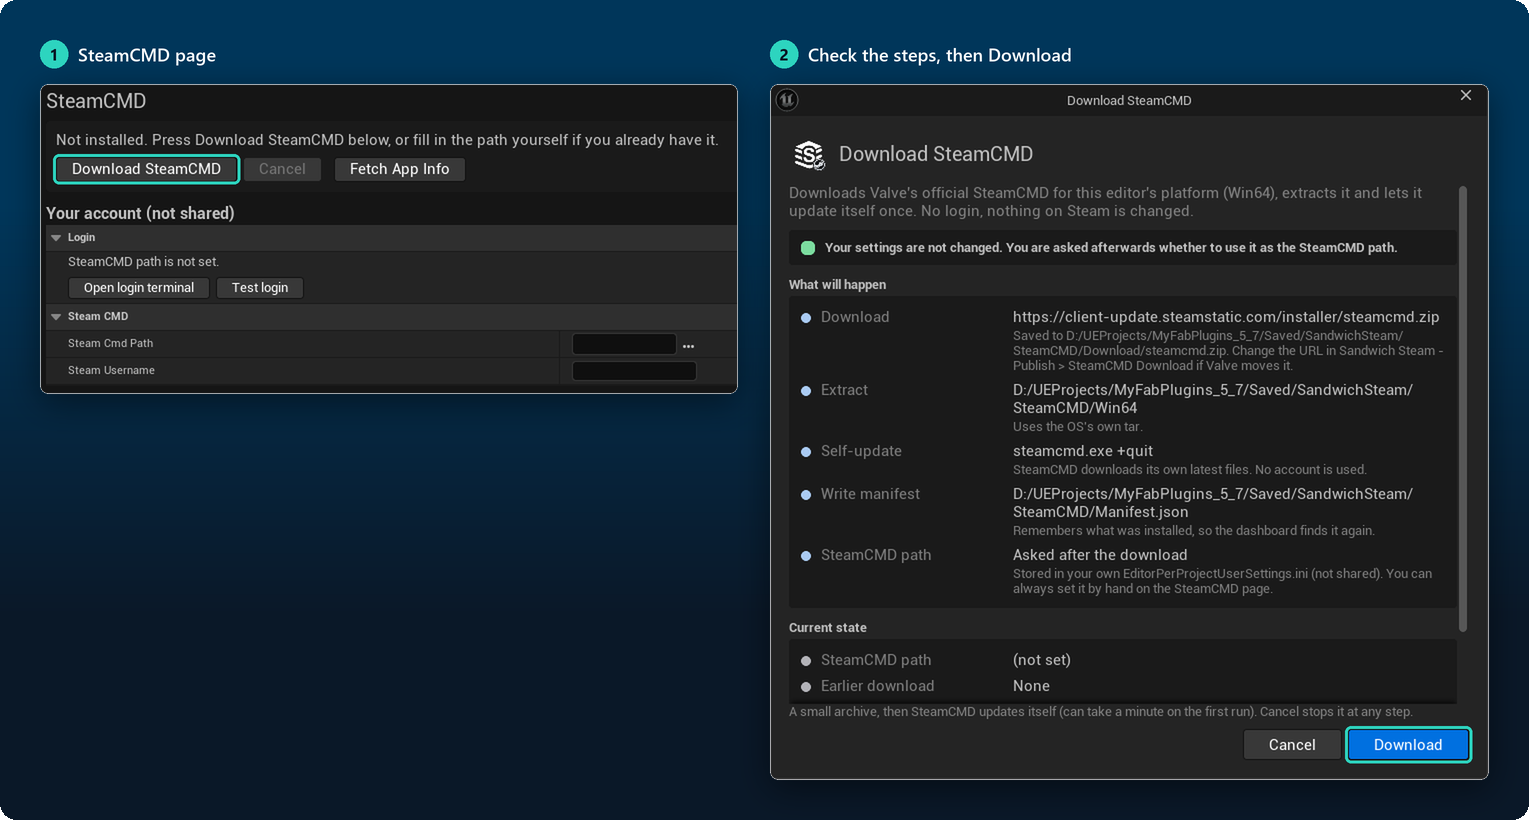Open login terminal
The width and height of the screenshot is (1529, 820).
click(139, 288)
